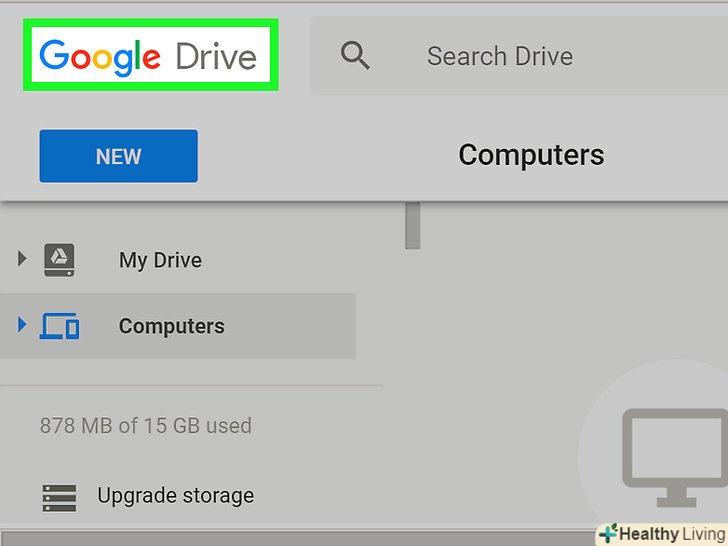
Task: Click the Computers heading title
Action: pos(531,155)
